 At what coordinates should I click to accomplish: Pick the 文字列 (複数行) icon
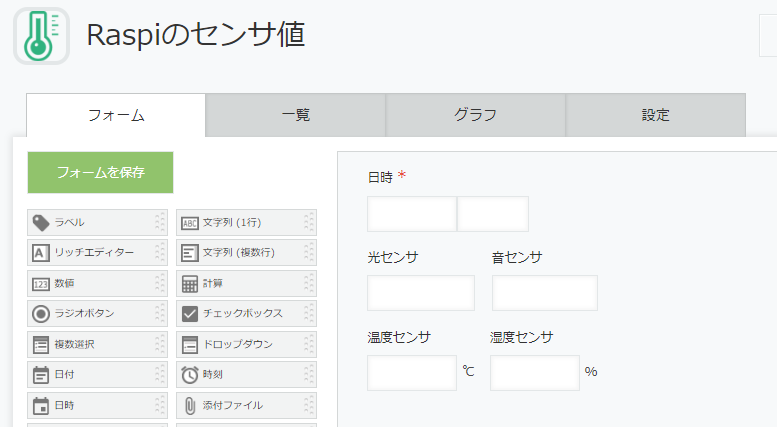pyautogui.click(x=190, y=253)
